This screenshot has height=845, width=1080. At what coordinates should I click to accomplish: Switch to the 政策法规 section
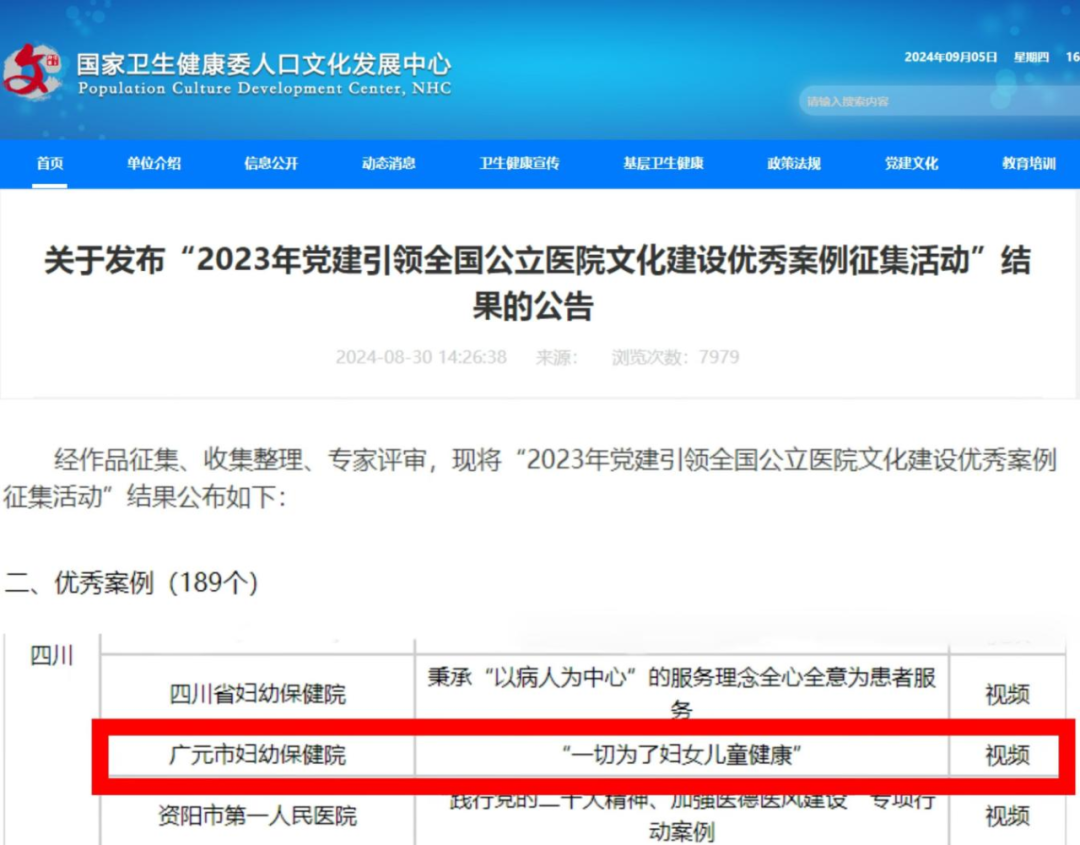pos(794,163)
